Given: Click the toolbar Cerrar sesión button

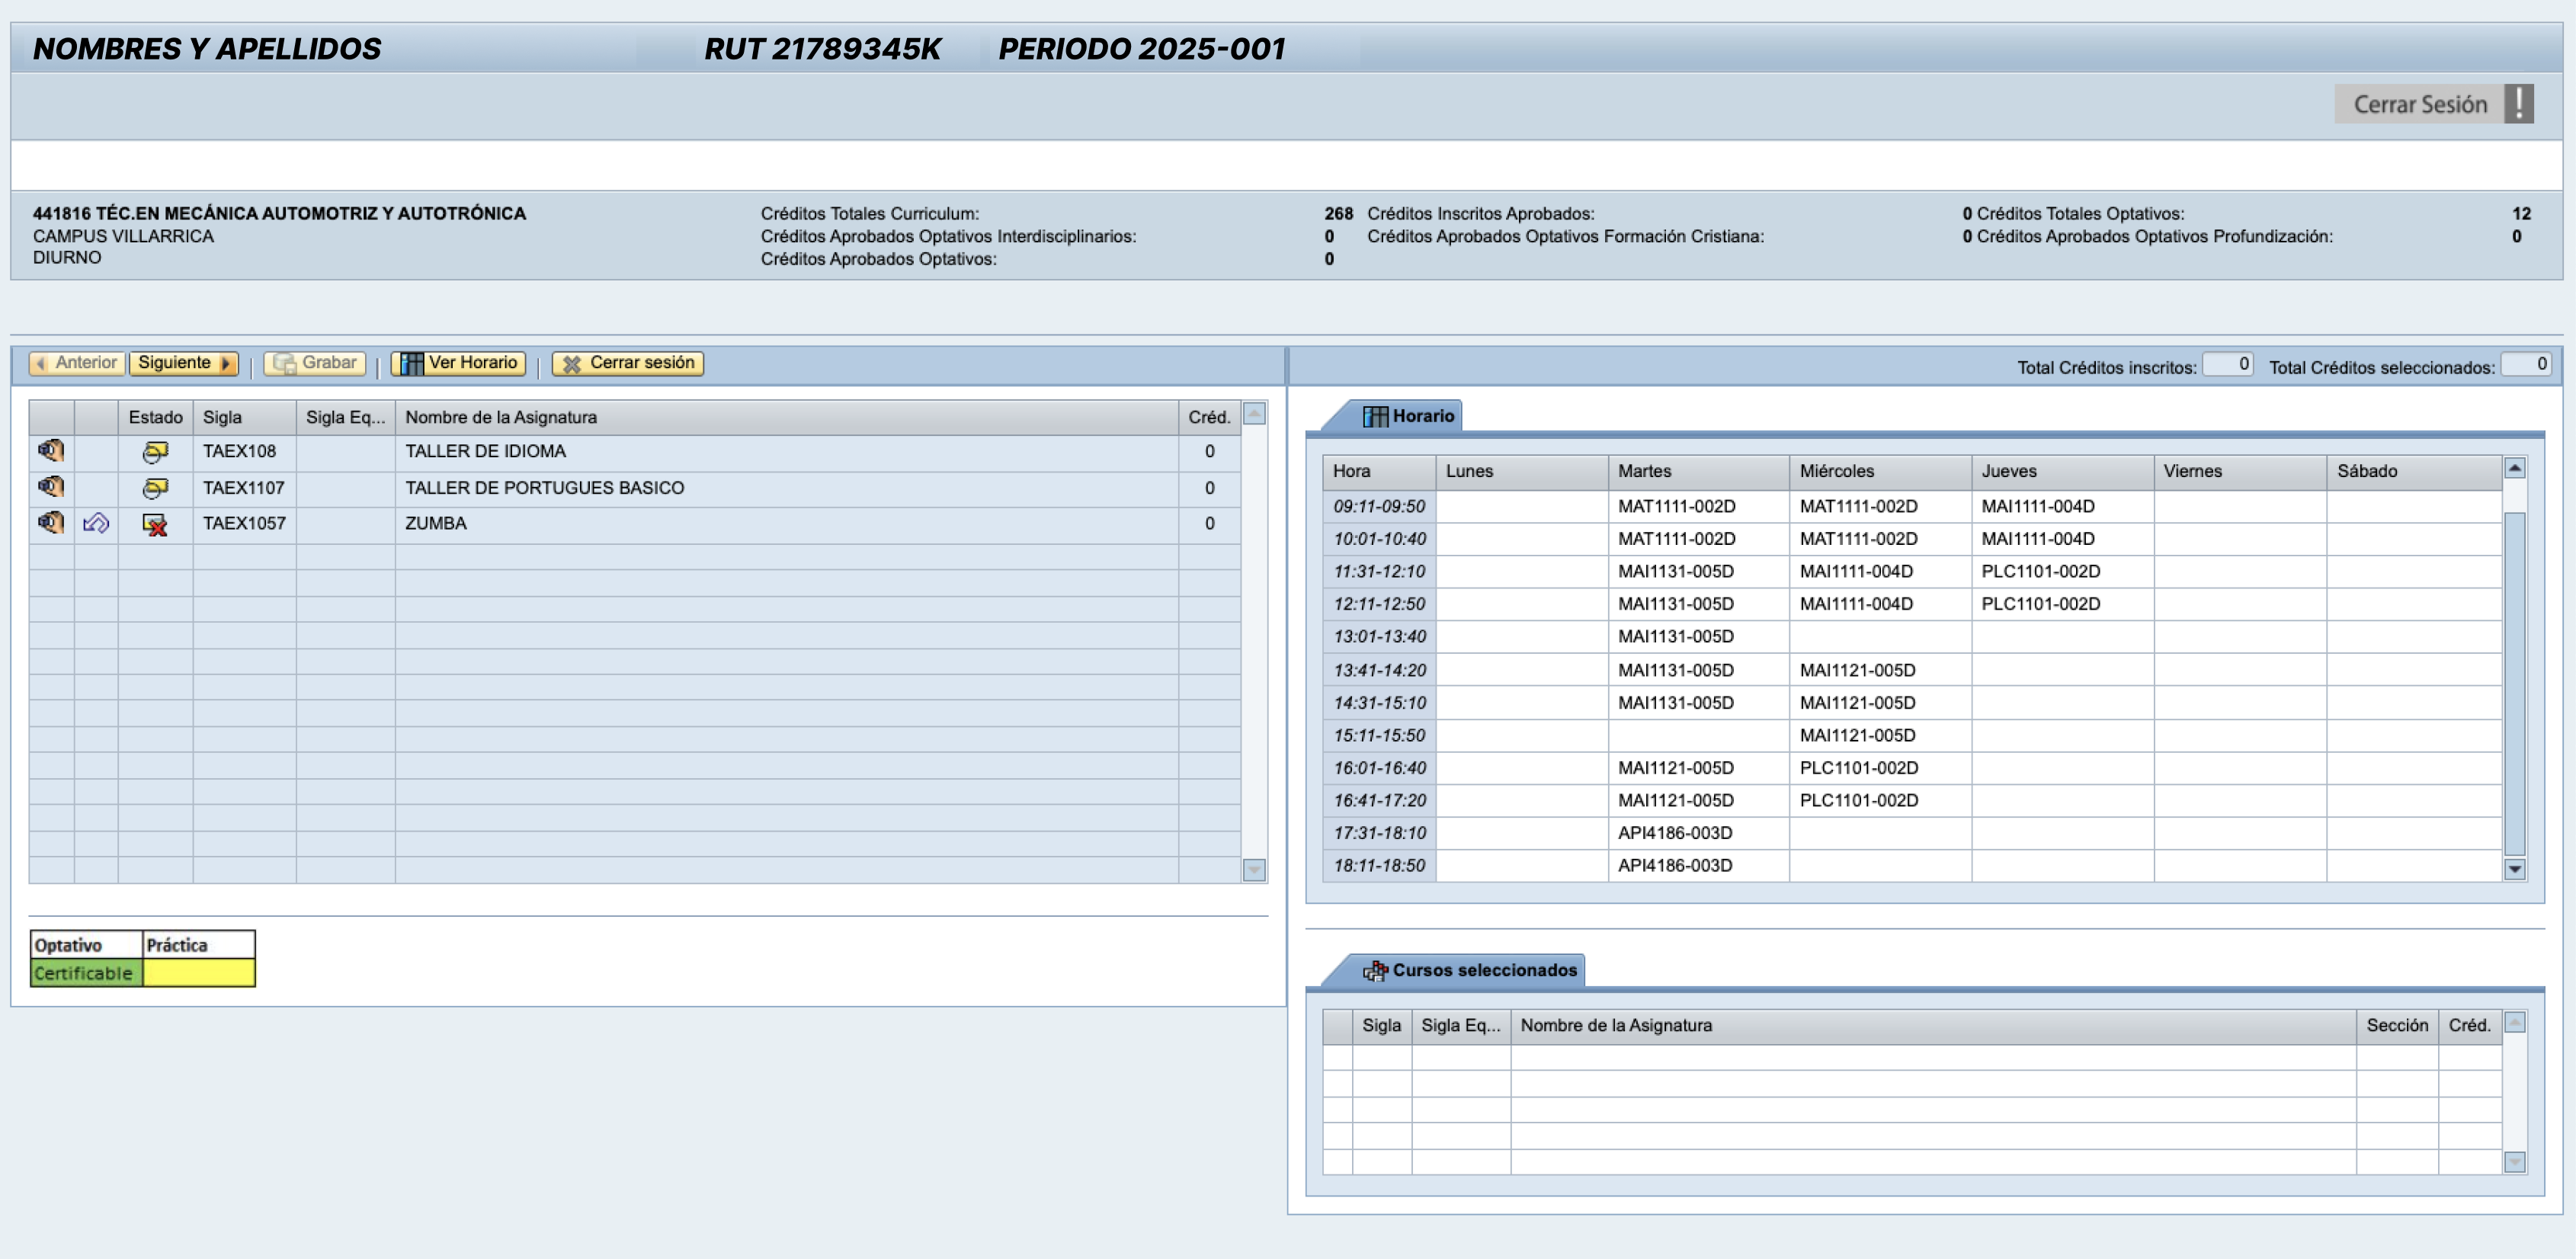Looking at the screenshot, I should point(628,363).
